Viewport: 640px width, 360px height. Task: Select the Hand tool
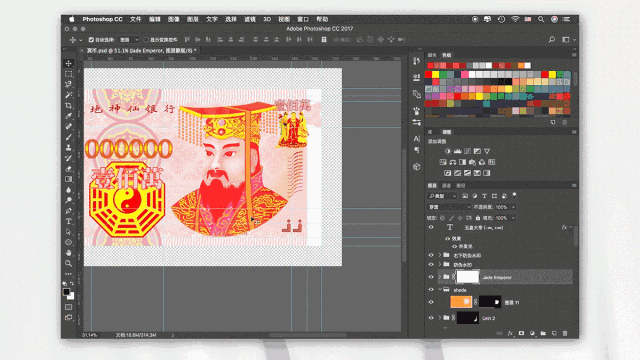click(x=69, y=253)
